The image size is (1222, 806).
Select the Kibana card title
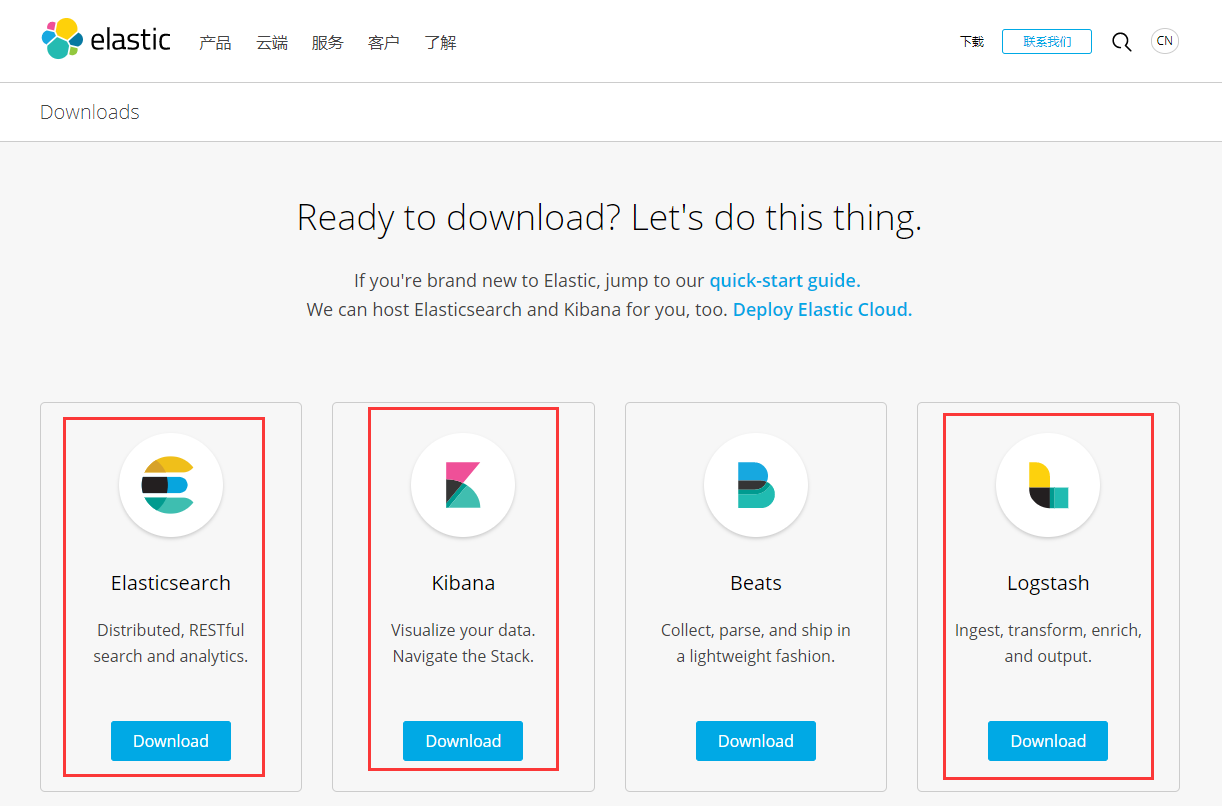click(463, 583)
